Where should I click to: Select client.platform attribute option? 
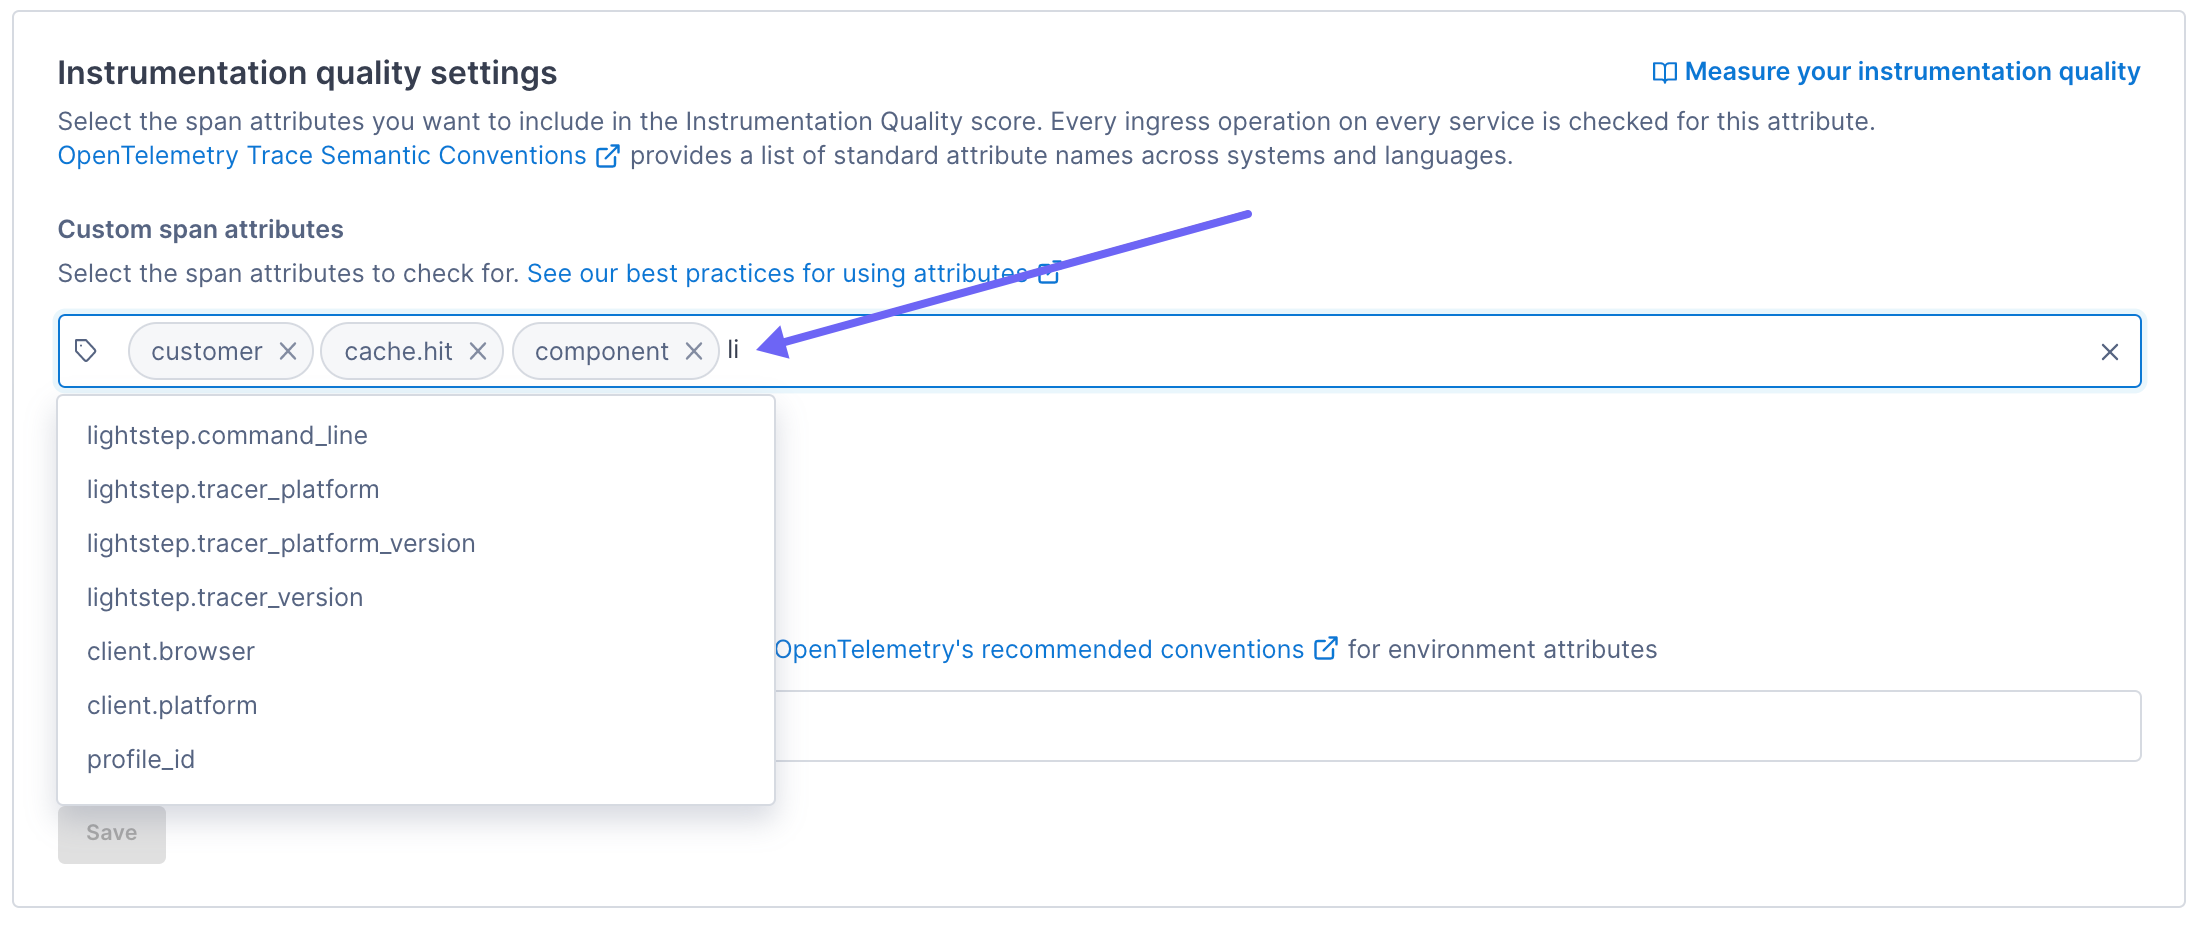(172, 705)
